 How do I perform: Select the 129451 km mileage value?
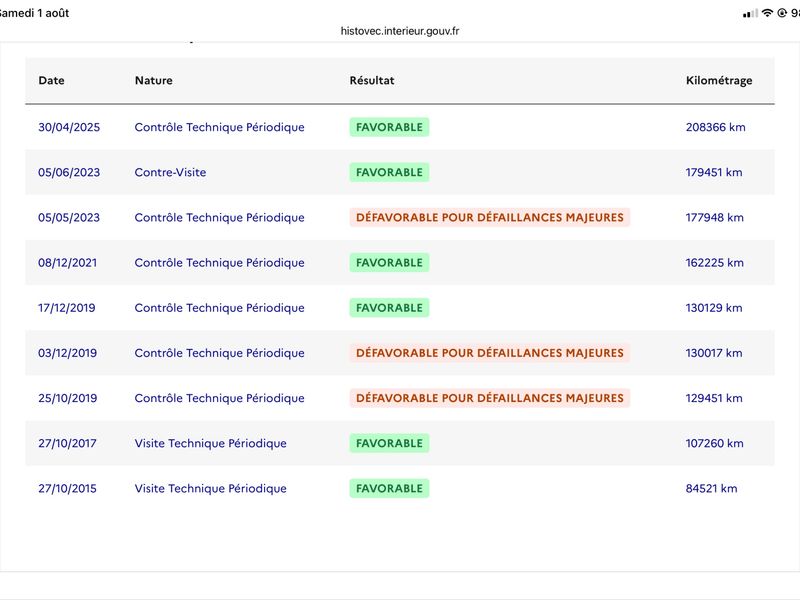(x=714, y=398)
